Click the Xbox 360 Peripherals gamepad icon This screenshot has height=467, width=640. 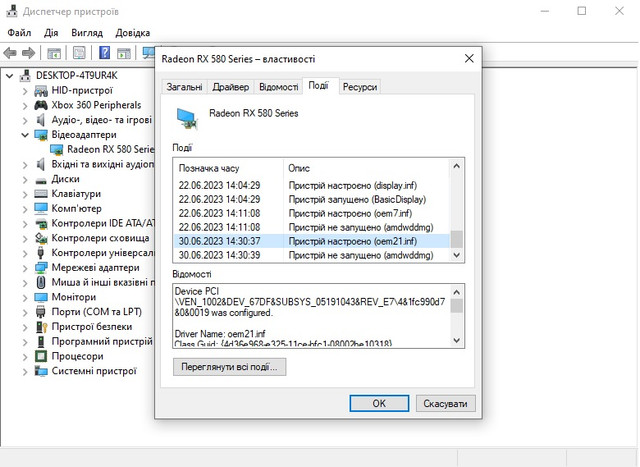point(41,105)
